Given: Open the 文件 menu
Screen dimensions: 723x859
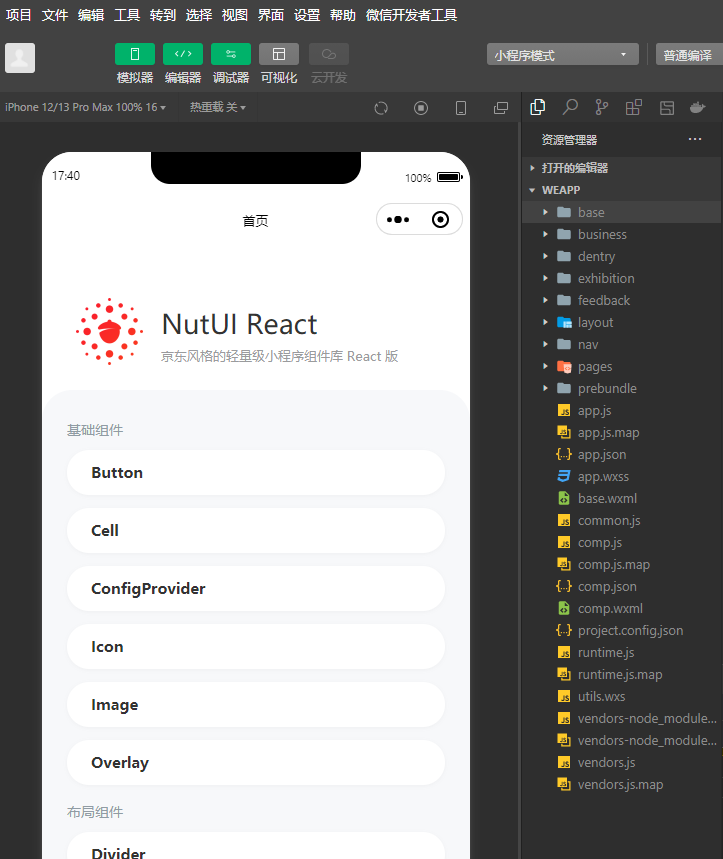Looking at the screenshot, I should [54, 15].
